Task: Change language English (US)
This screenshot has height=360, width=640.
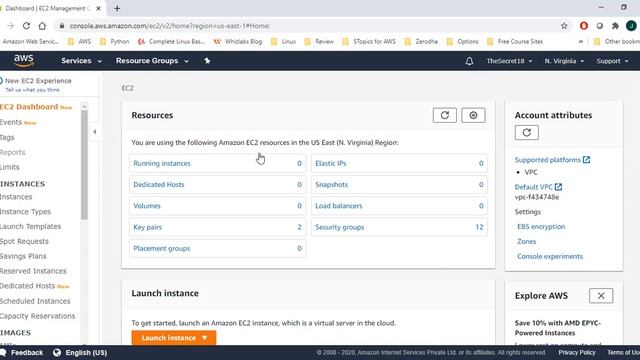Action: 86,353
